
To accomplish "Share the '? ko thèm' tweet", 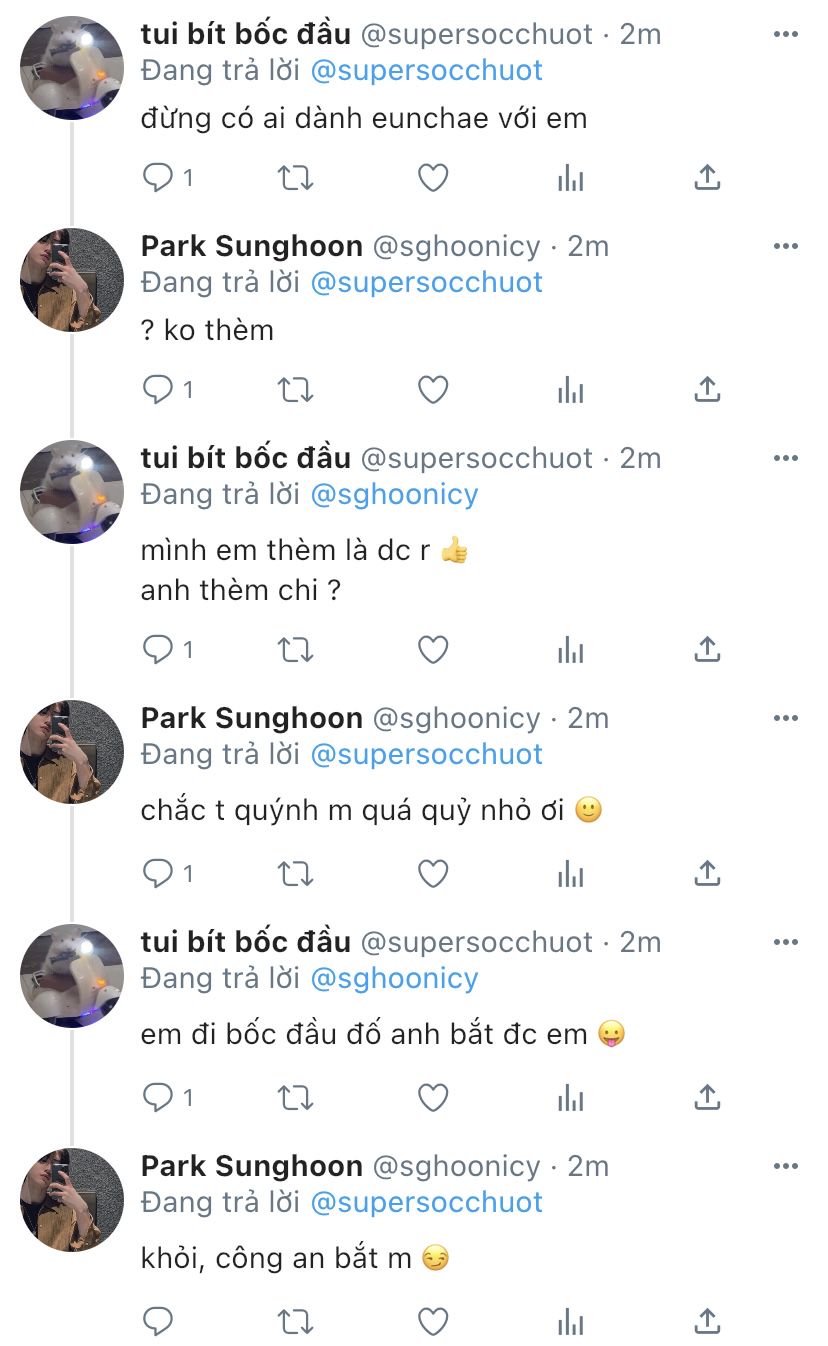I will point(707,390).
